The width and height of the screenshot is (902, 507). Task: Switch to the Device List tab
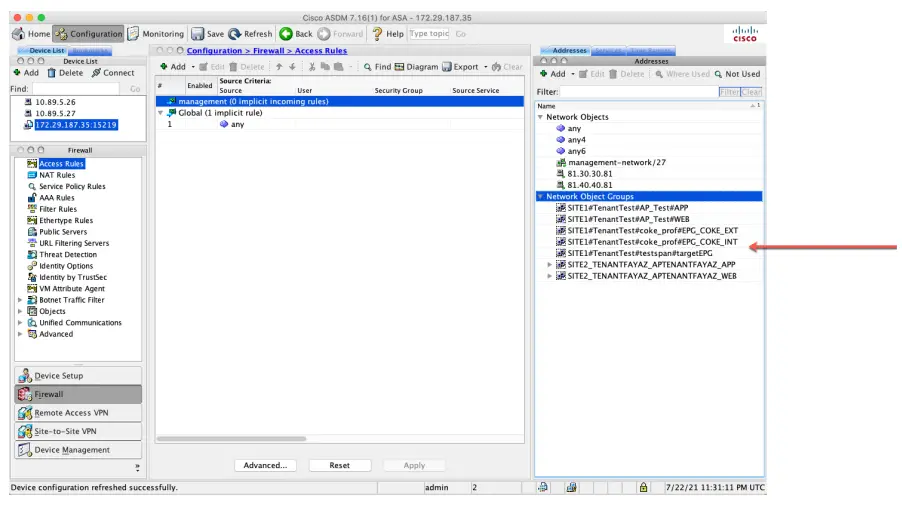(43, 51)
